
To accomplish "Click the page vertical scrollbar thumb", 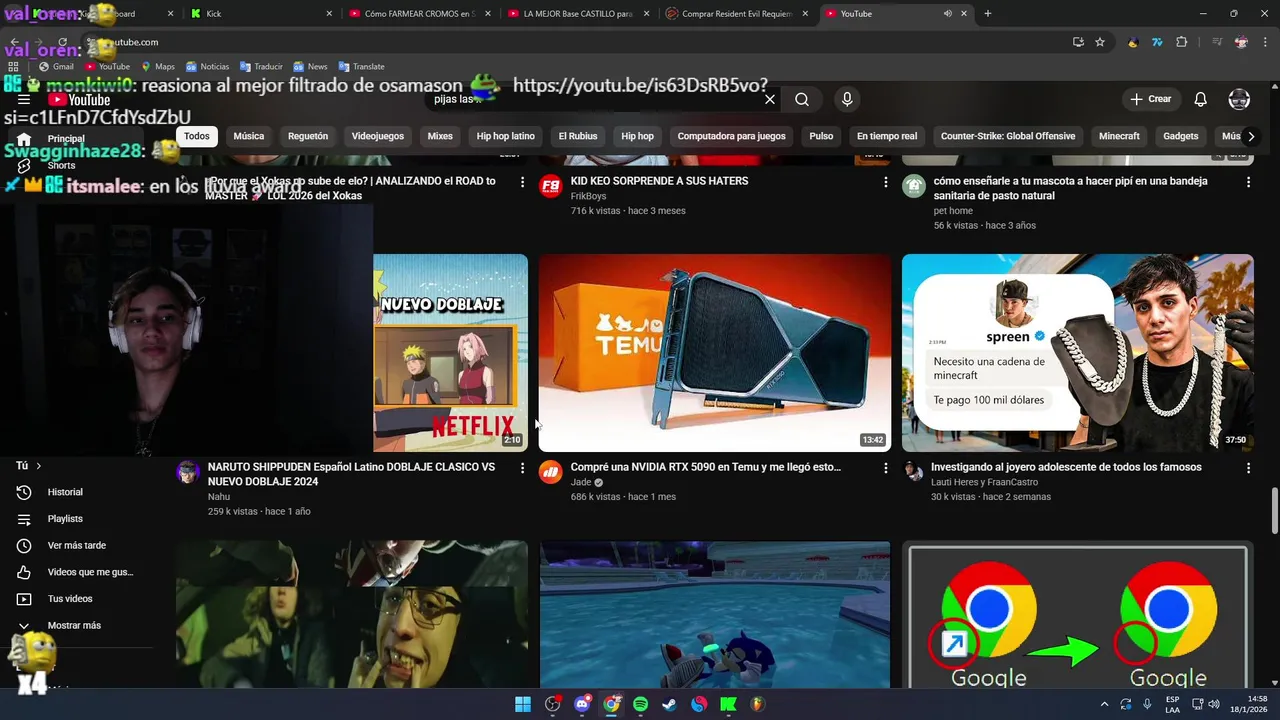I will tap(1274, 510).
